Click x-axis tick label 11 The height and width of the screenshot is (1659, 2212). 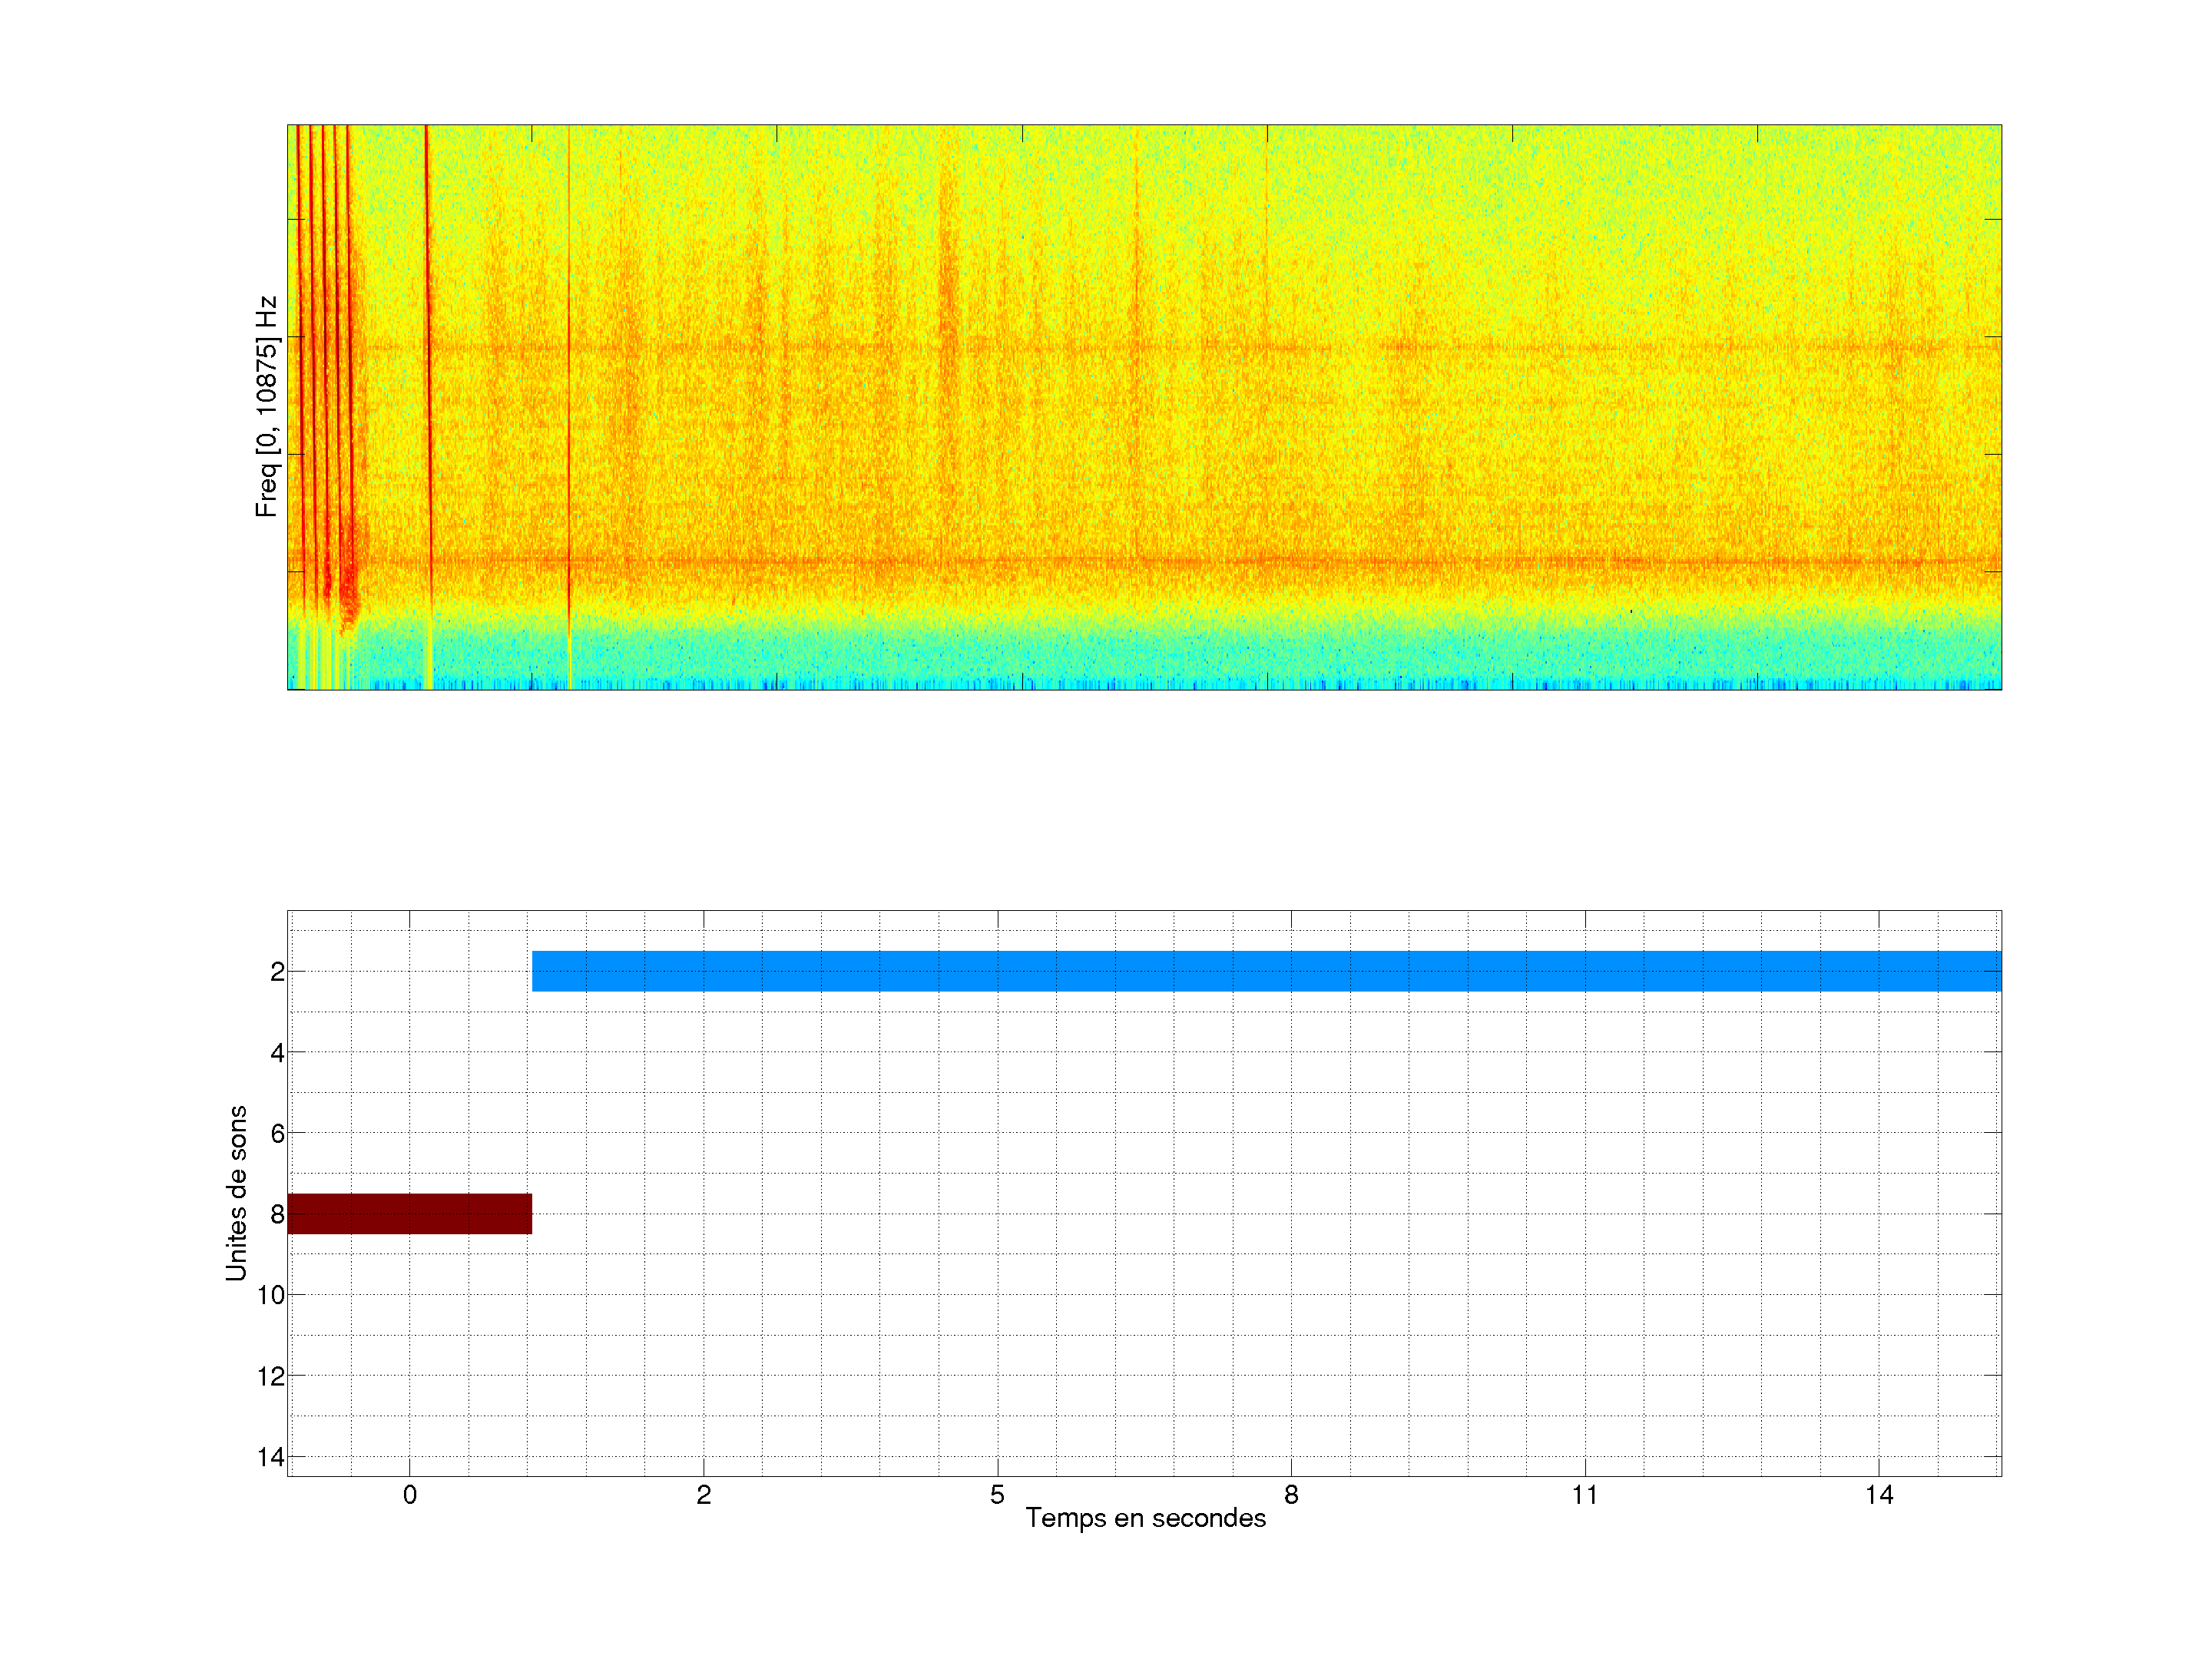(1584, 1495)
